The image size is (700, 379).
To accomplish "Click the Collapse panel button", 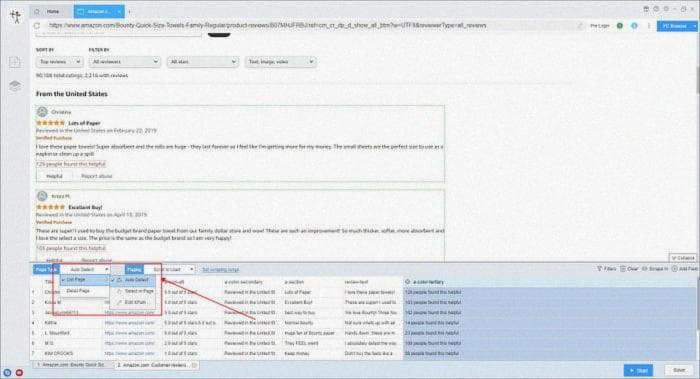I will pos(683,258).
